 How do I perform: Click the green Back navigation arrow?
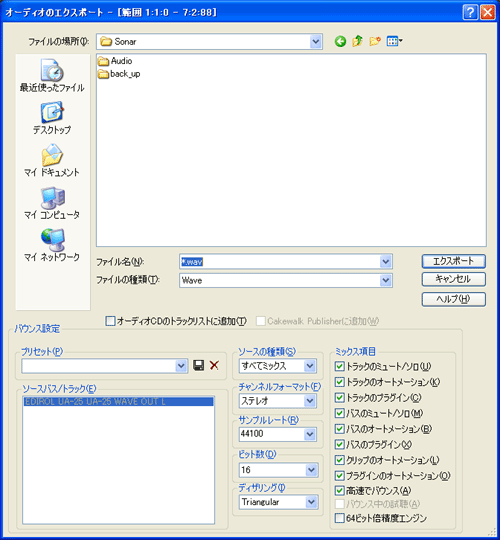(x=340, y=42)
